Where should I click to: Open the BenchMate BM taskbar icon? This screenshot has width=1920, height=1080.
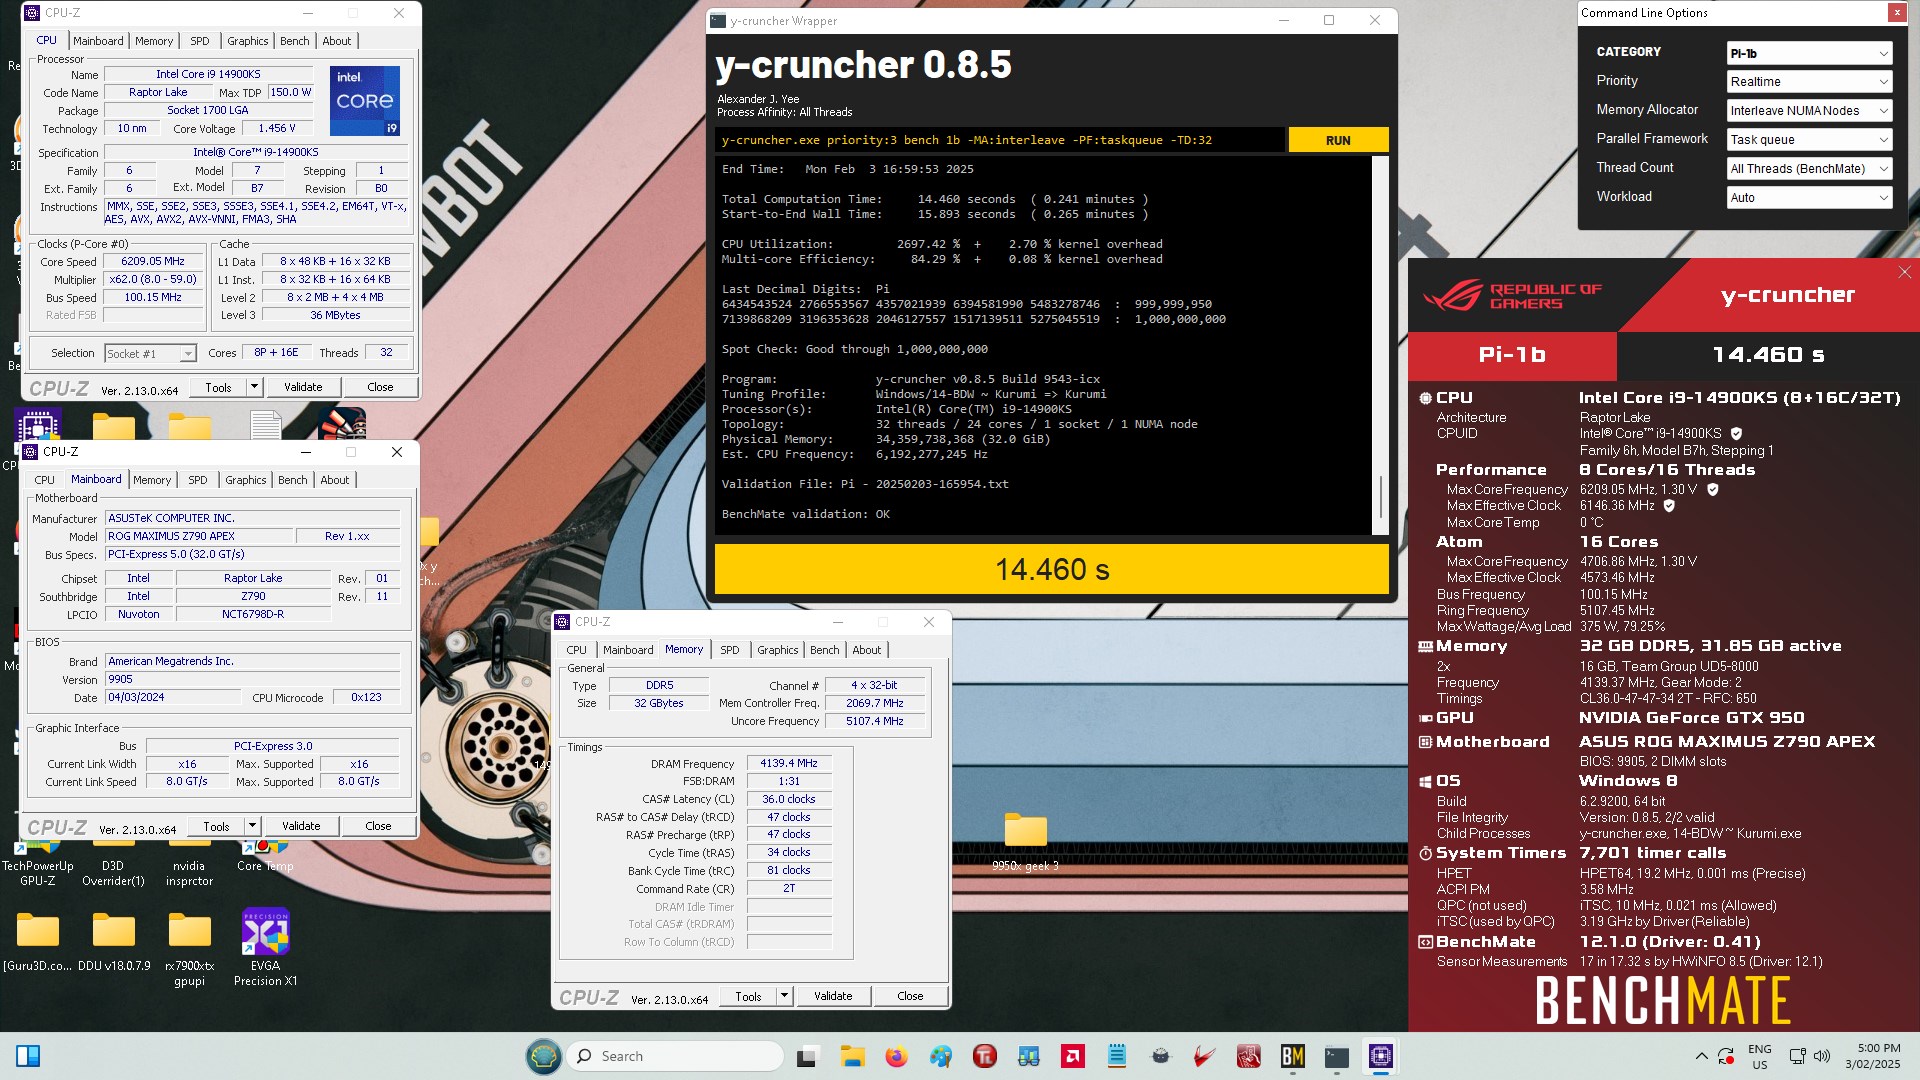(1292, 1056)
